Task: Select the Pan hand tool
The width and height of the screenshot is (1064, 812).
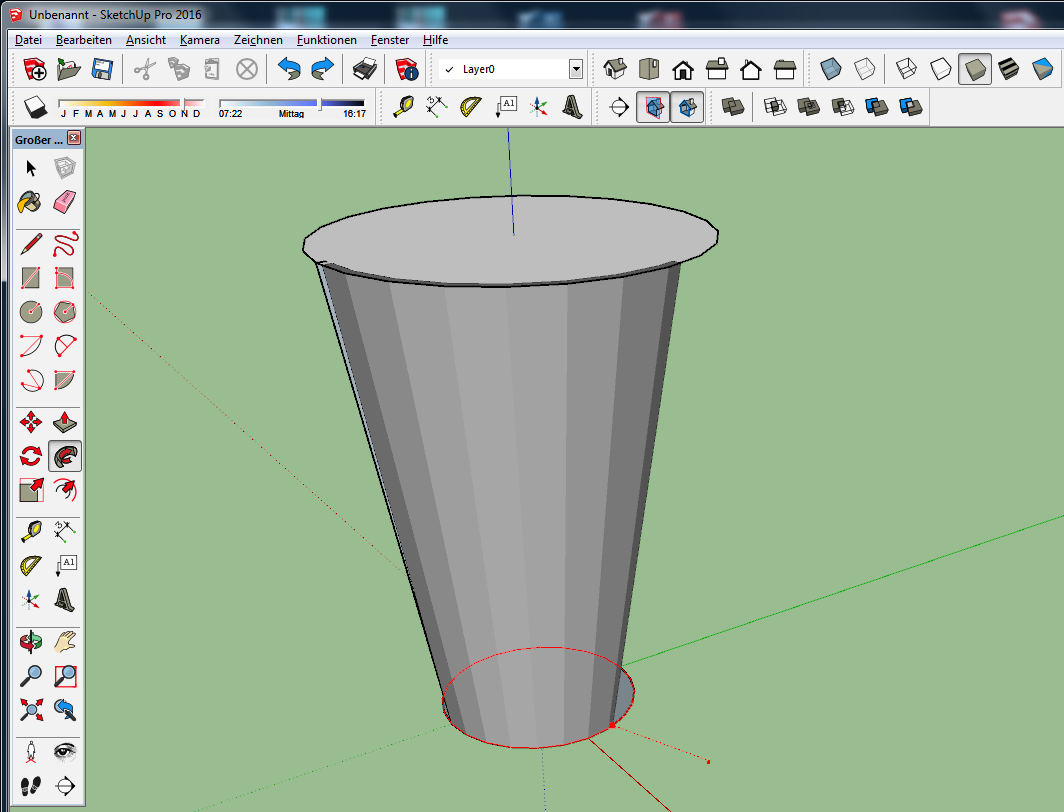Action: click(65, 641)
